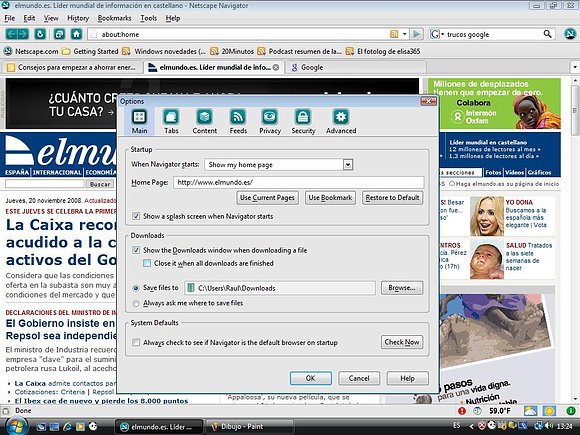Image resolution: width=580 pixels, height=435 pixels.
Task: Open the Advanced options panel icon
Action: point(341,121)
